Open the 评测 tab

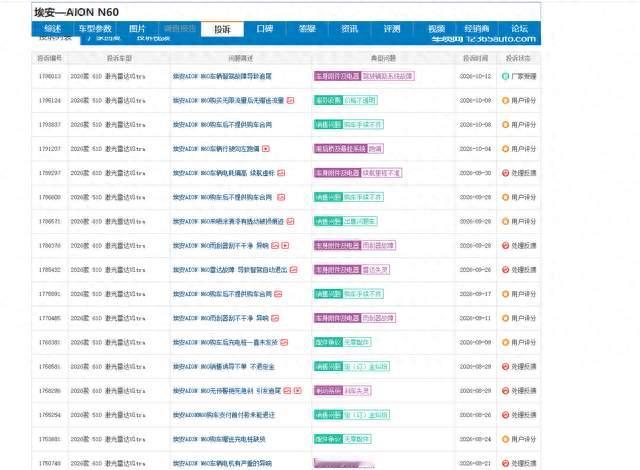[392, 29]
